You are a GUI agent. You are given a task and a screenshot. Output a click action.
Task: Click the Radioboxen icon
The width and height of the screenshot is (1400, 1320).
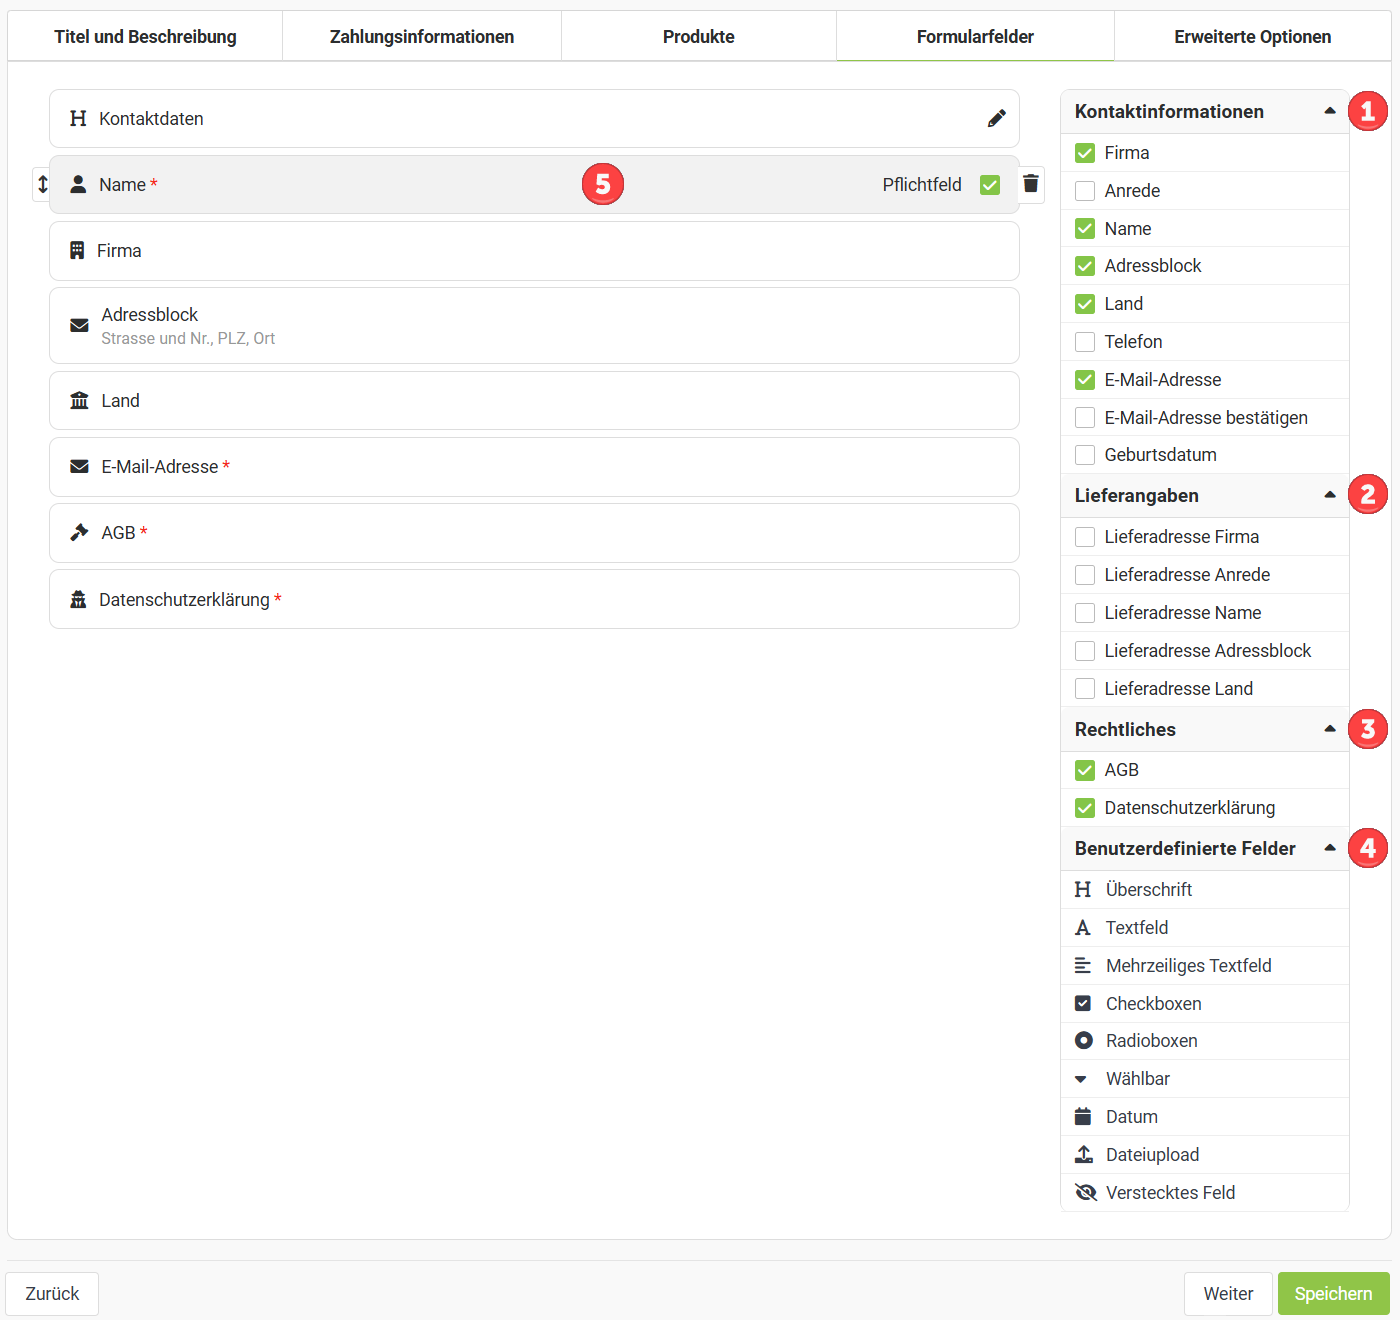[x=1083, y=1041]
